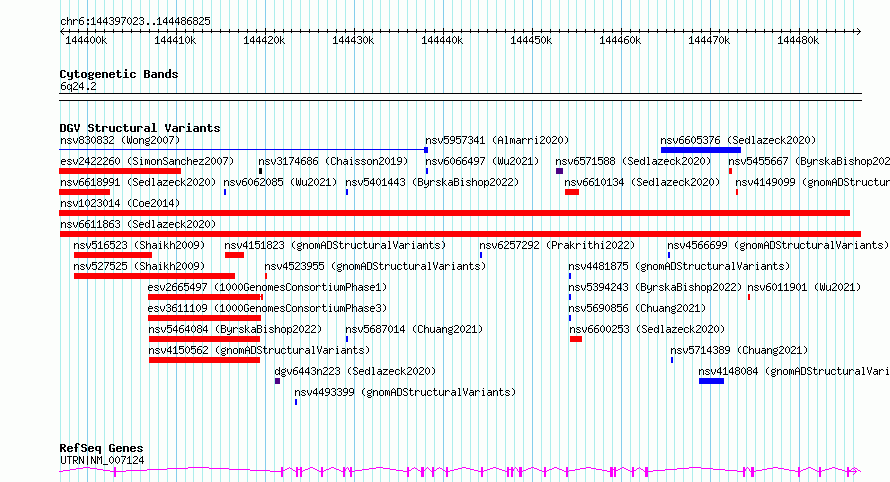The image size is (890, 482).
Task: Click nsv5714389 (Chuang2021) label
Action: [x=739, y=350]
